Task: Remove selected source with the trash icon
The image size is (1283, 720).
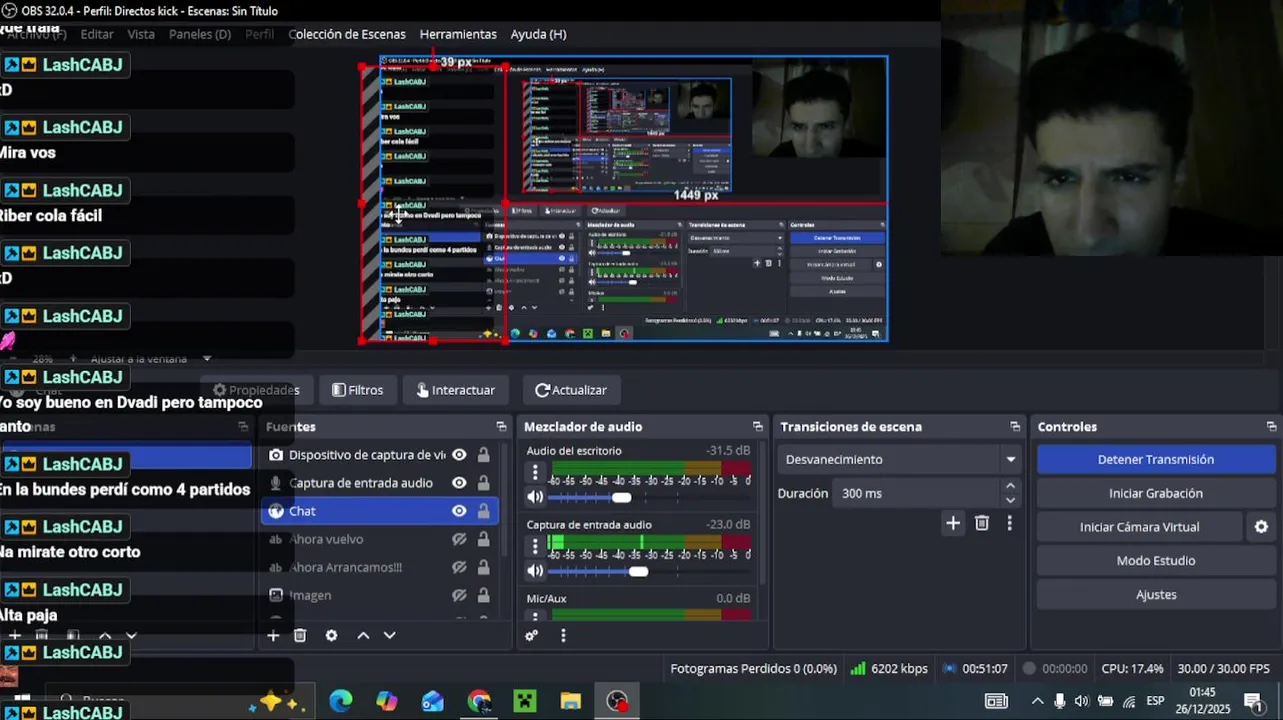Action: (x=300, y=635)
